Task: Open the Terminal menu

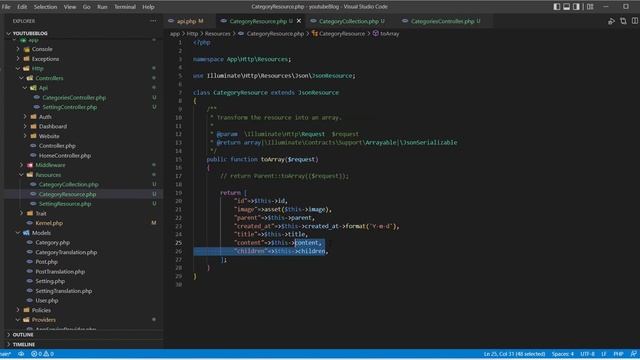Action: pyautogui.click(x=125, y=7)
